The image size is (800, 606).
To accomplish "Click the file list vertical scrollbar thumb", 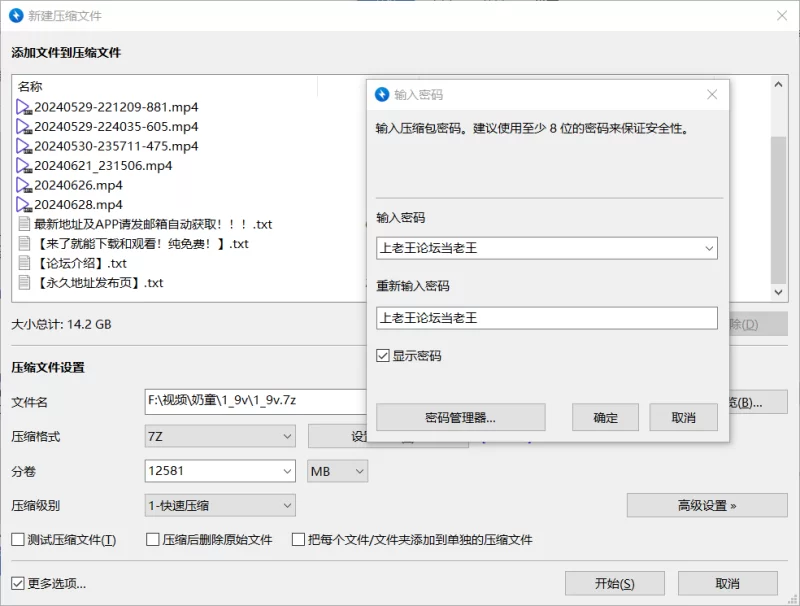I will [778, 209].
